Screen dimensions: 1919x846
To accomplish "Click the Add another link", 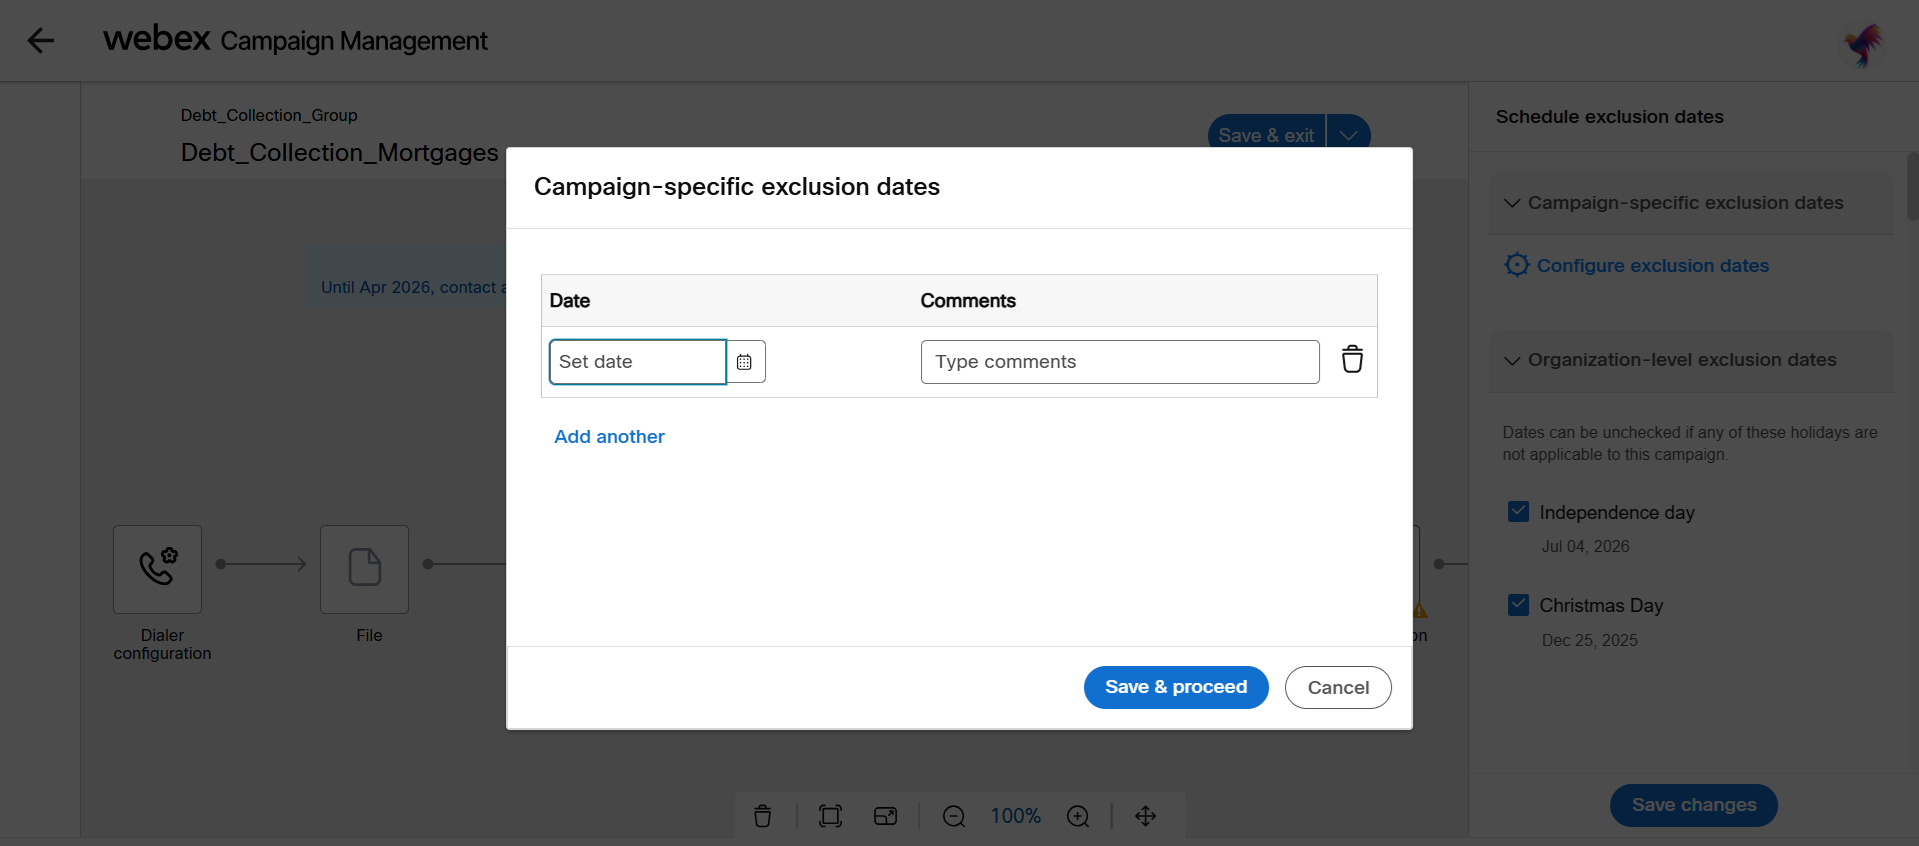I will click(609, 437).
